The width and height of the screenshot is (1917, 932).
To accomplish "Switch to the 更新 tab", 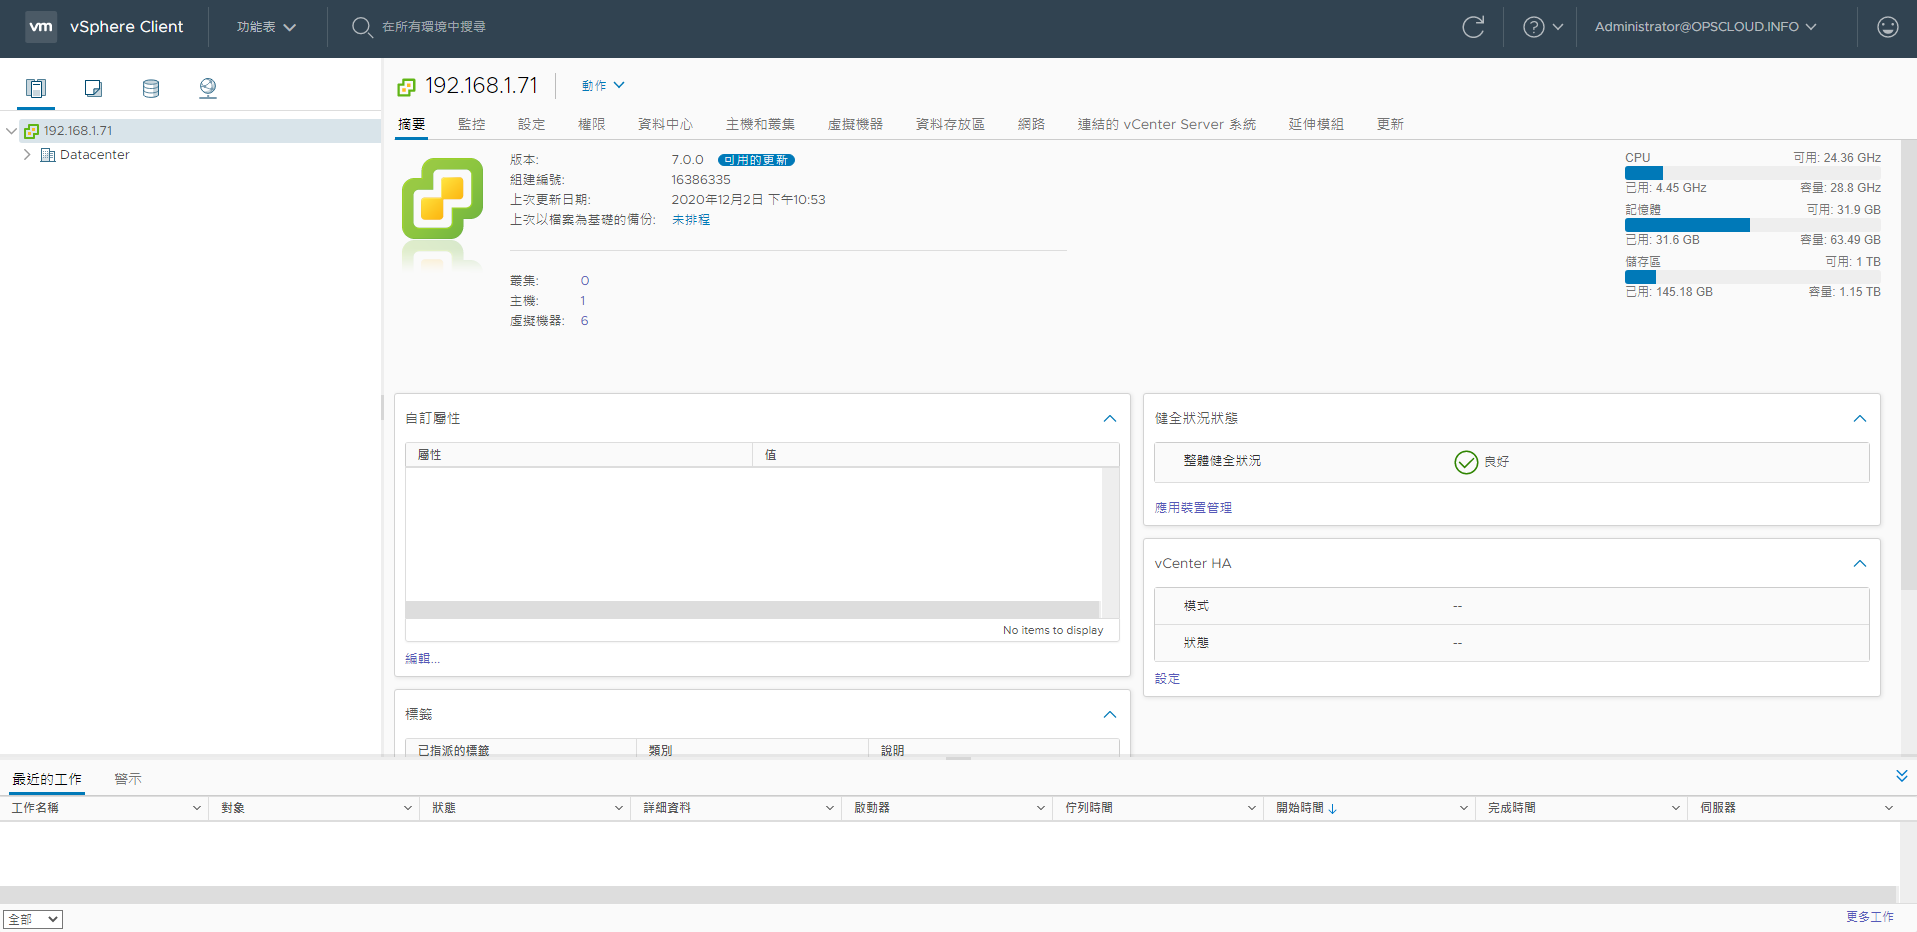I will pyautogui.click(x=1390, y=124).
